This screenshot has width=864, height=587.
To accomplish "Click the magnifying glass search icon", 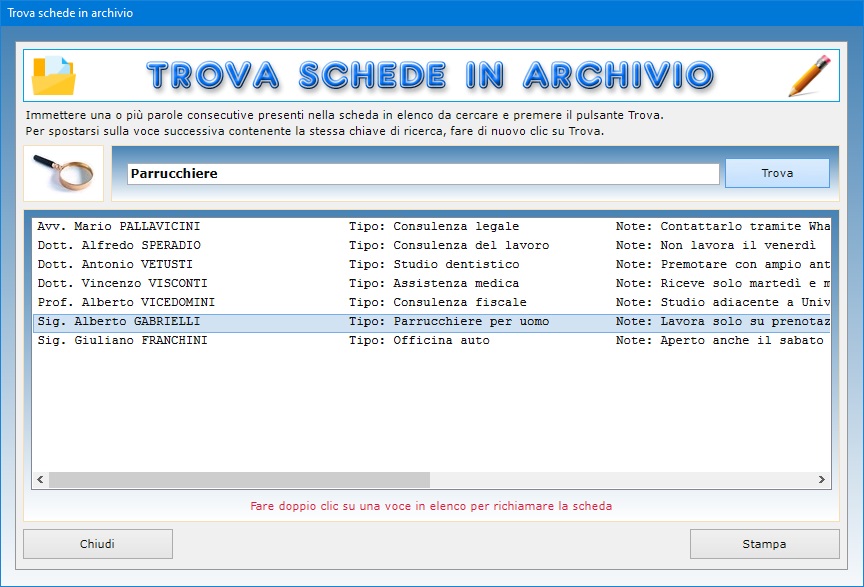I will (x=62, y=173).
